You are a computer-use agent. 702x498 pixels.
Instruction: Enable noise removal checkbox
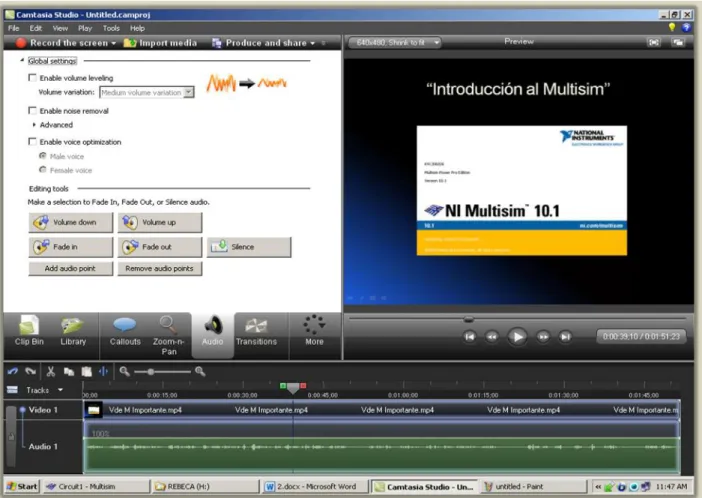pos(32,111)
